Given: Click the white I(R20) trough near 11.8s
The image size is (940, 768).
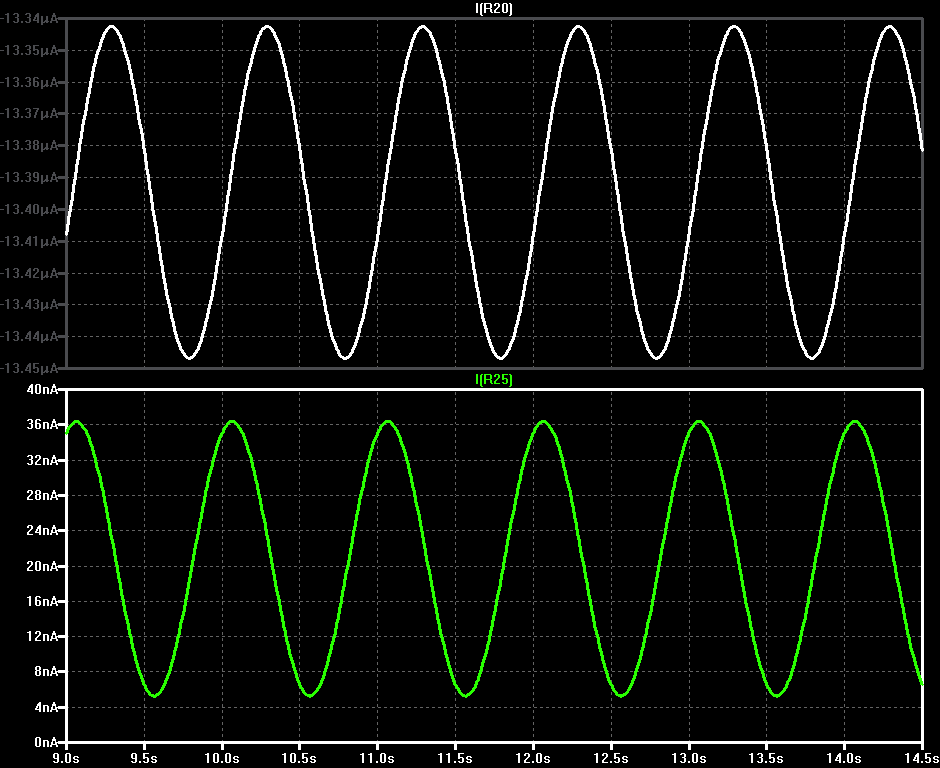Looking at the screenshot, I should [x=501, y=358].
